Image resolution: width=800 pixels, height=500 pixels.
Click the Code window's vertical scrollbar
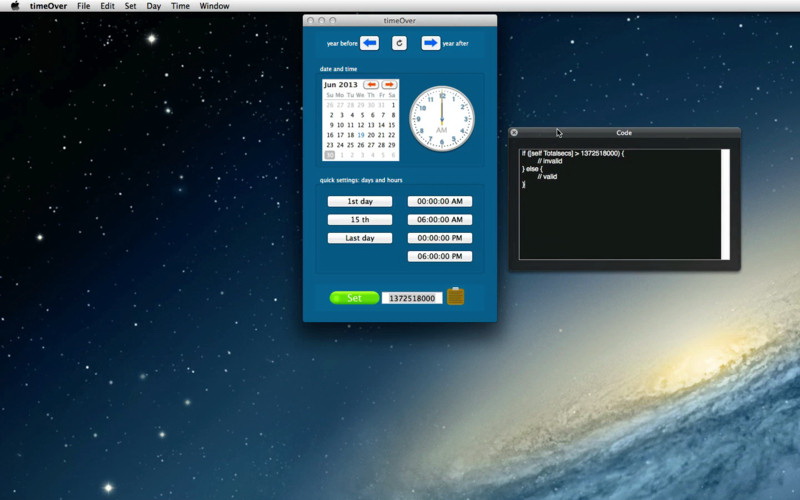(x=725, y=204)
